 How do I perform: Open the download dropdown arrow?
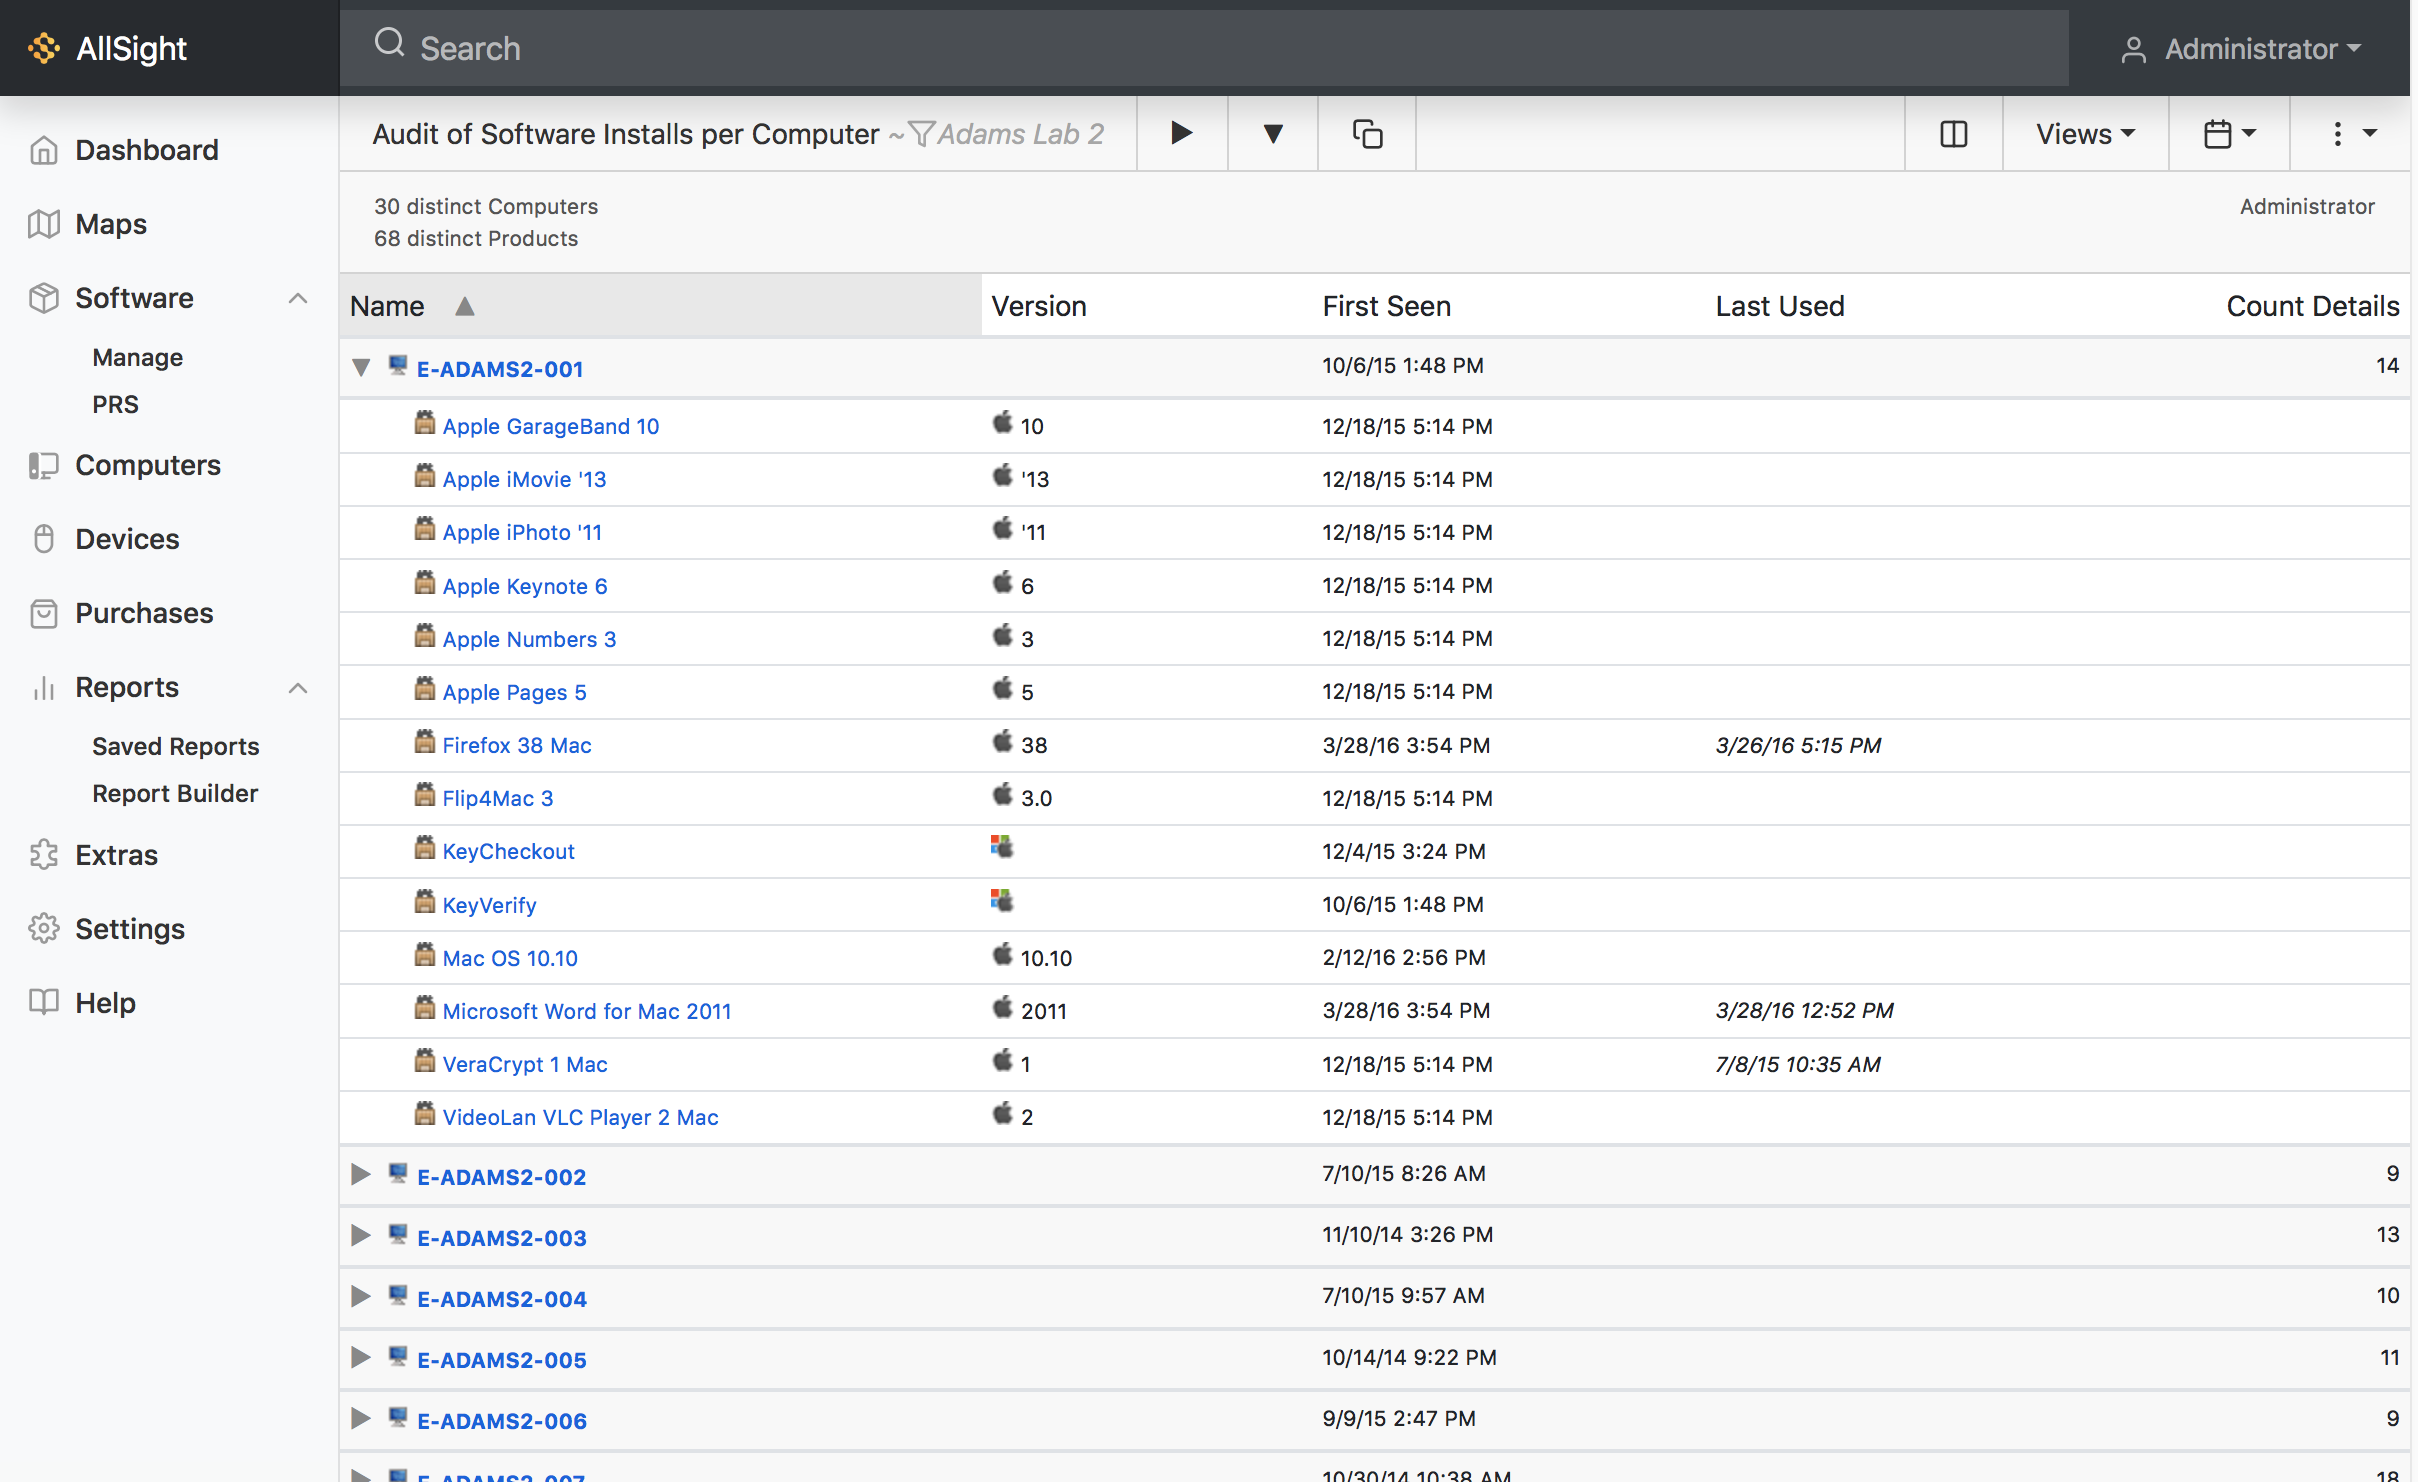coord(1271,133)
